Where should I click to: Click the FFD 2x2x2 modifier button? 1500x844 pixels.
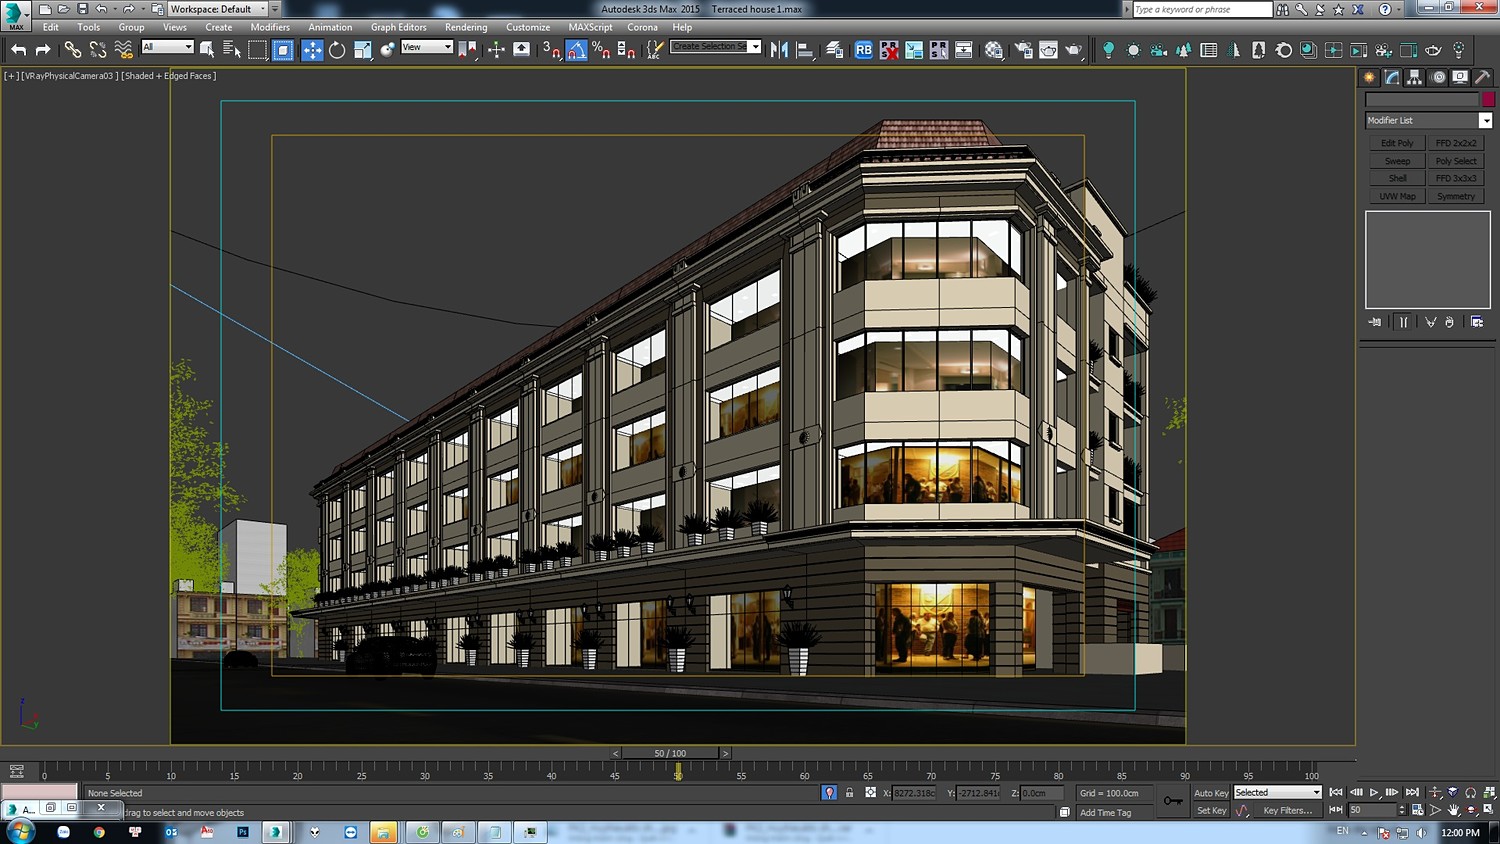pyautogui.click(x=1455, y=143)
